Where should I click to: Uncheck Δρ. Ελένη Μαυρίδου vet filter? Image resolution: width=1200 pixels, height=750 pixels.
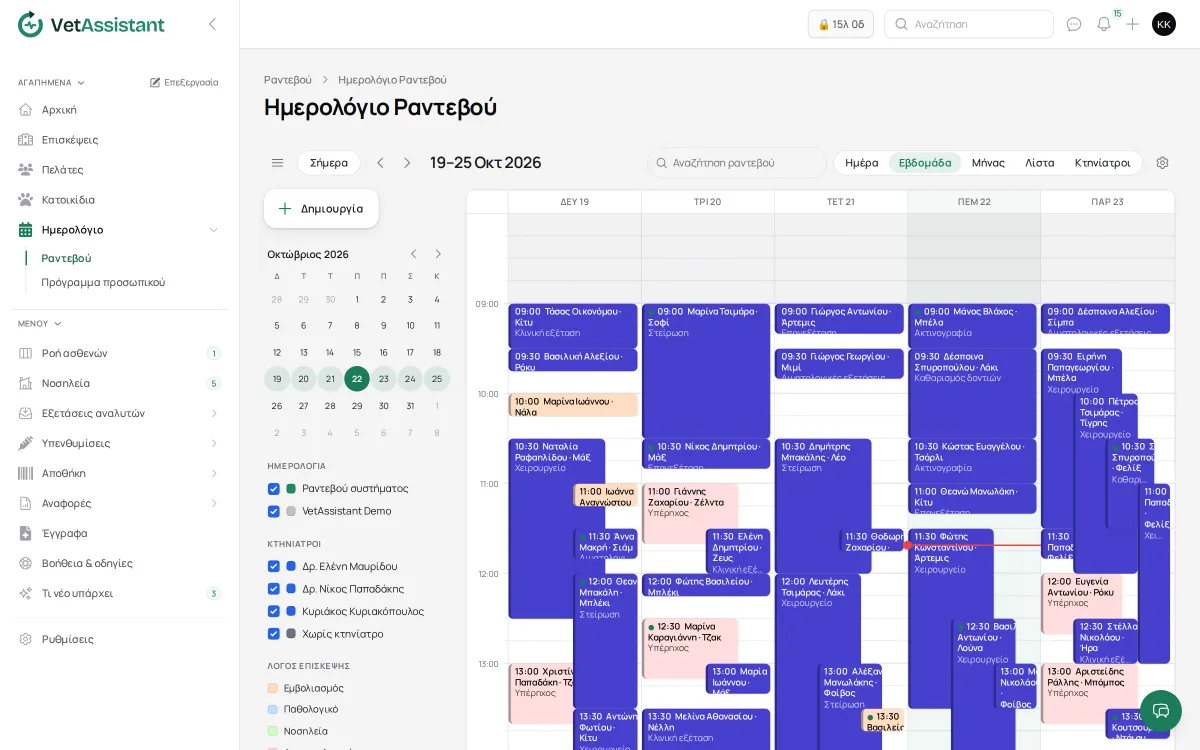274,566
